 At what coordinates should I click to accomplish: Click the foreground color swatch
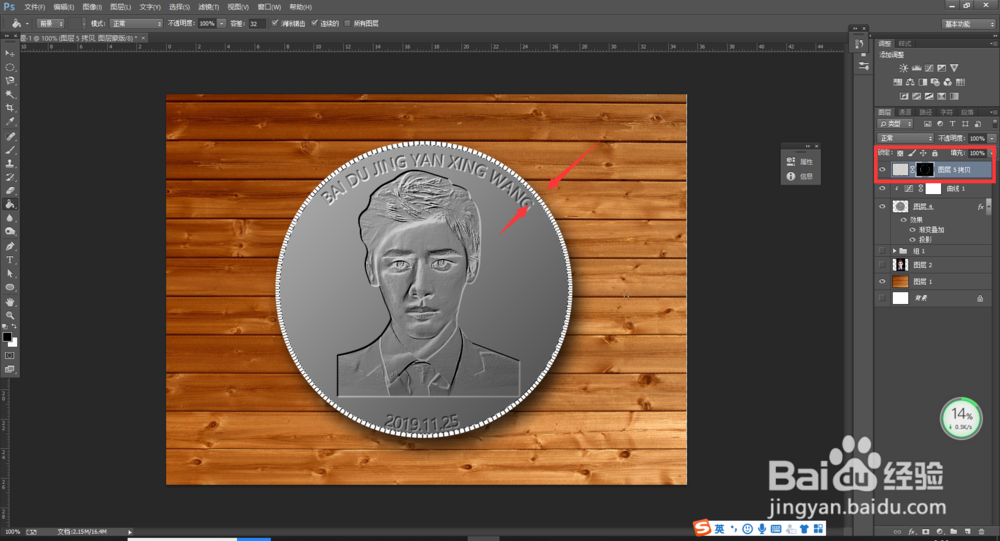tap(7, 337)
